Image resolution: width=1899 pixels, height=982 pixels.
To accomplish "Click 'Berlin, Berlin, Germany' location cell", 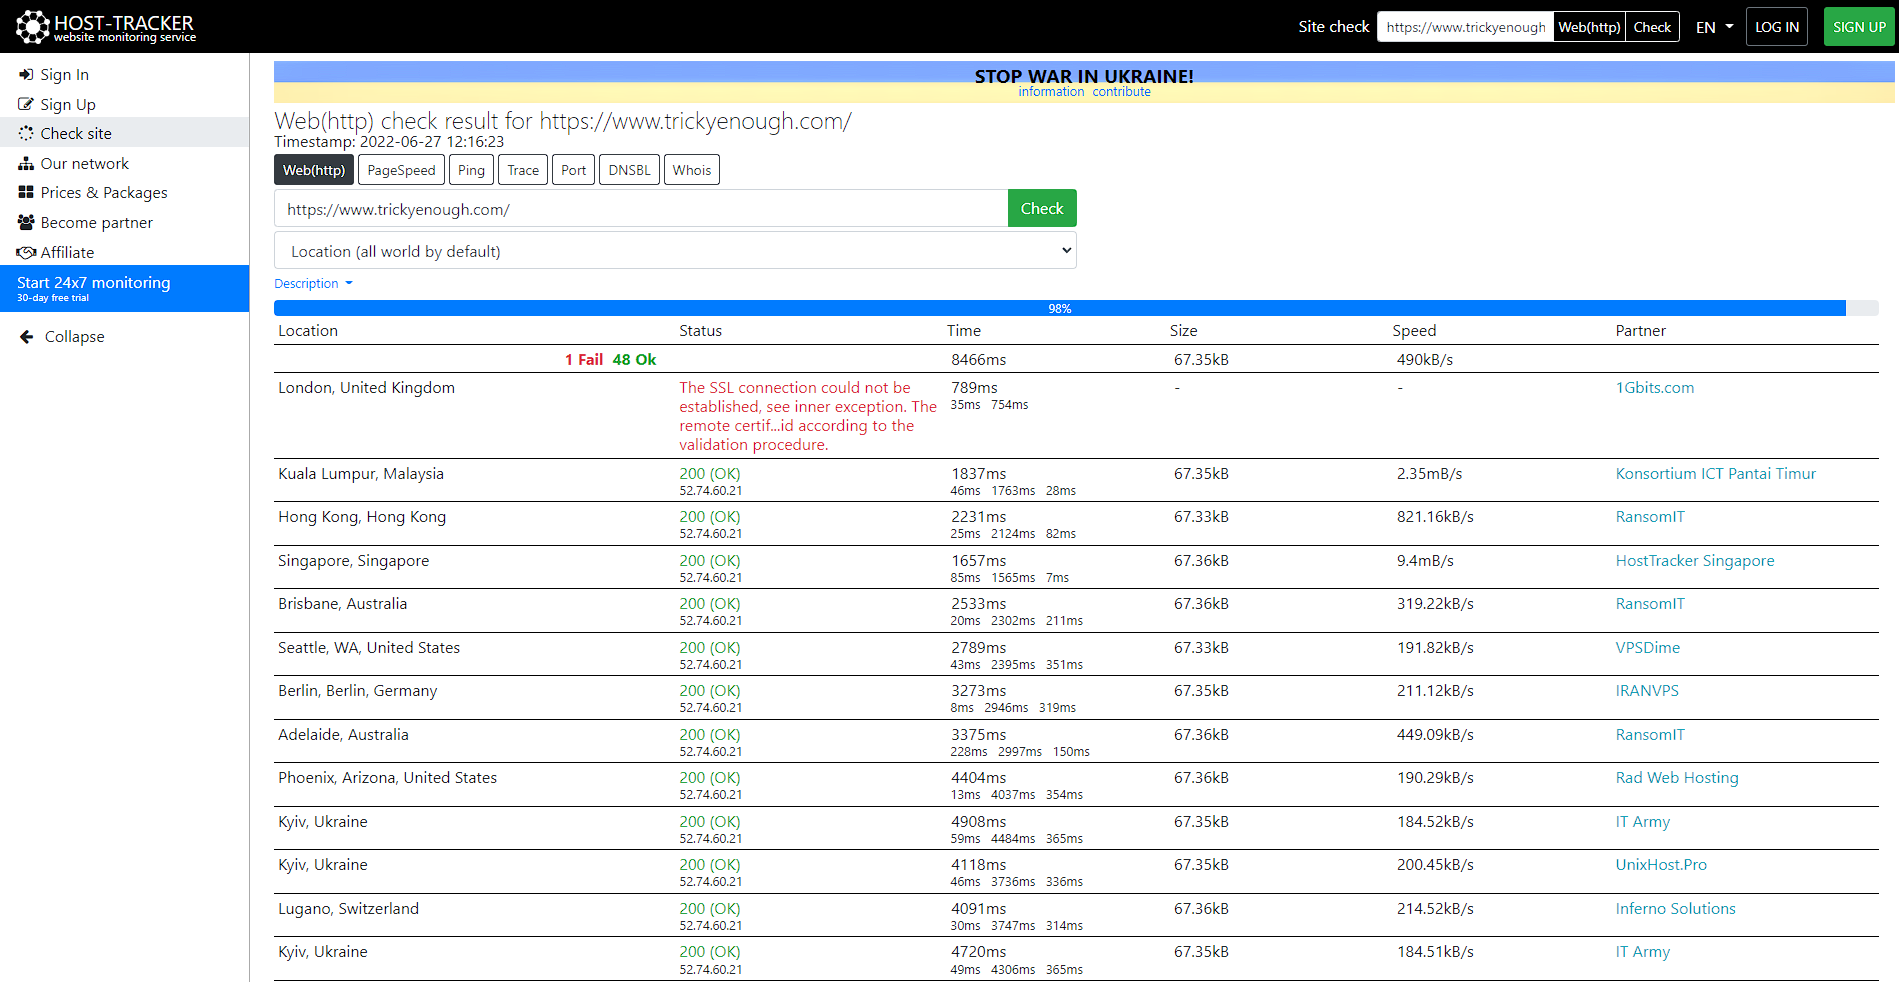I will click(358, 691).
